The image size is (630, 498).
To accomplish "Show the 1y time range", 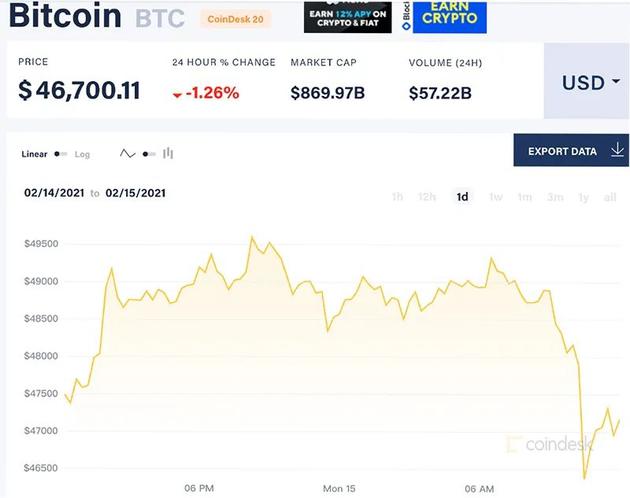I will pos(584,197).
